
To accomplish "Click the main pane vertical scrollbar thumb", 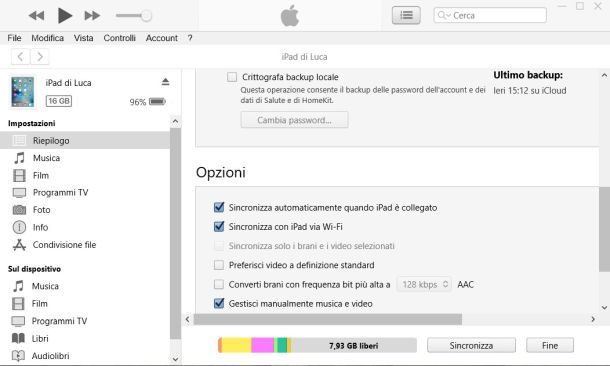I will point(604,229).
